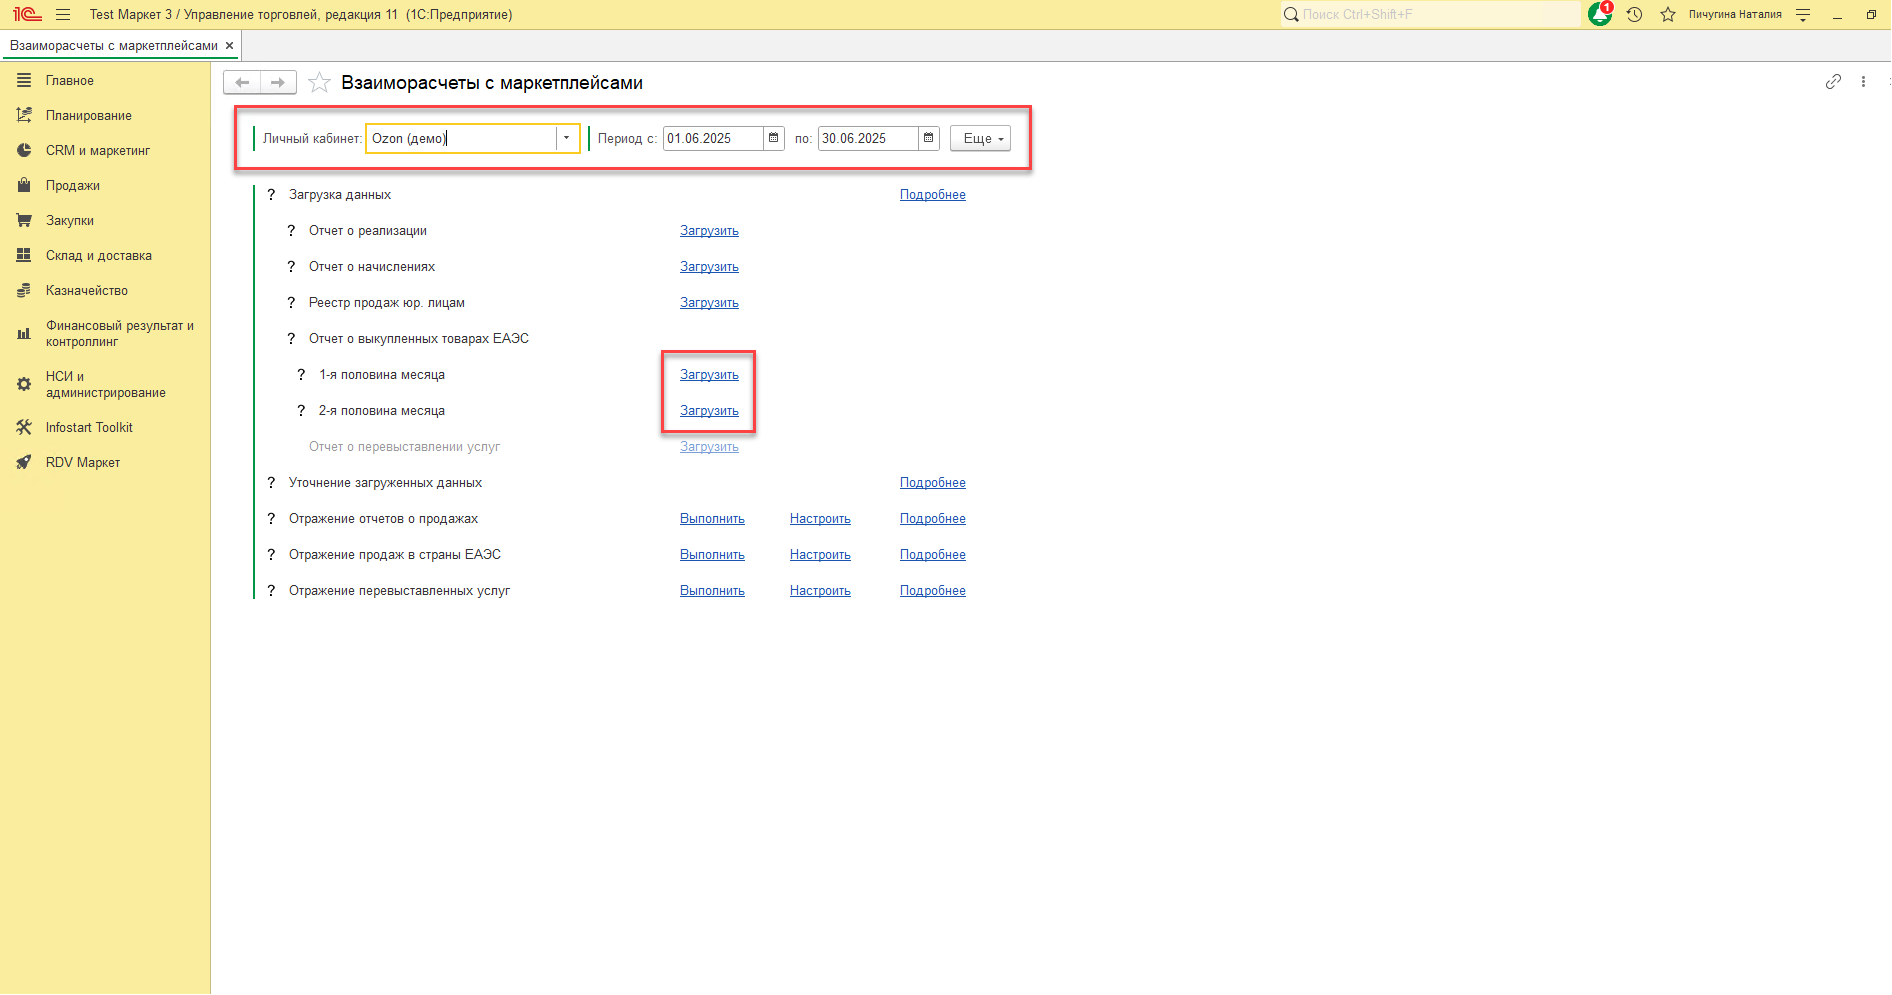
Task: Open the hamburger main menu icon
Action: click(x=63, y=15)
